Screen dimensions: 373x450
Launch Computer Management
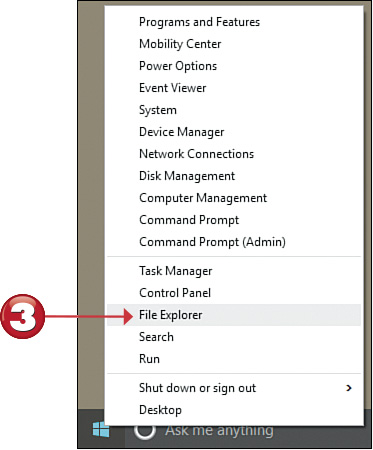233,198
